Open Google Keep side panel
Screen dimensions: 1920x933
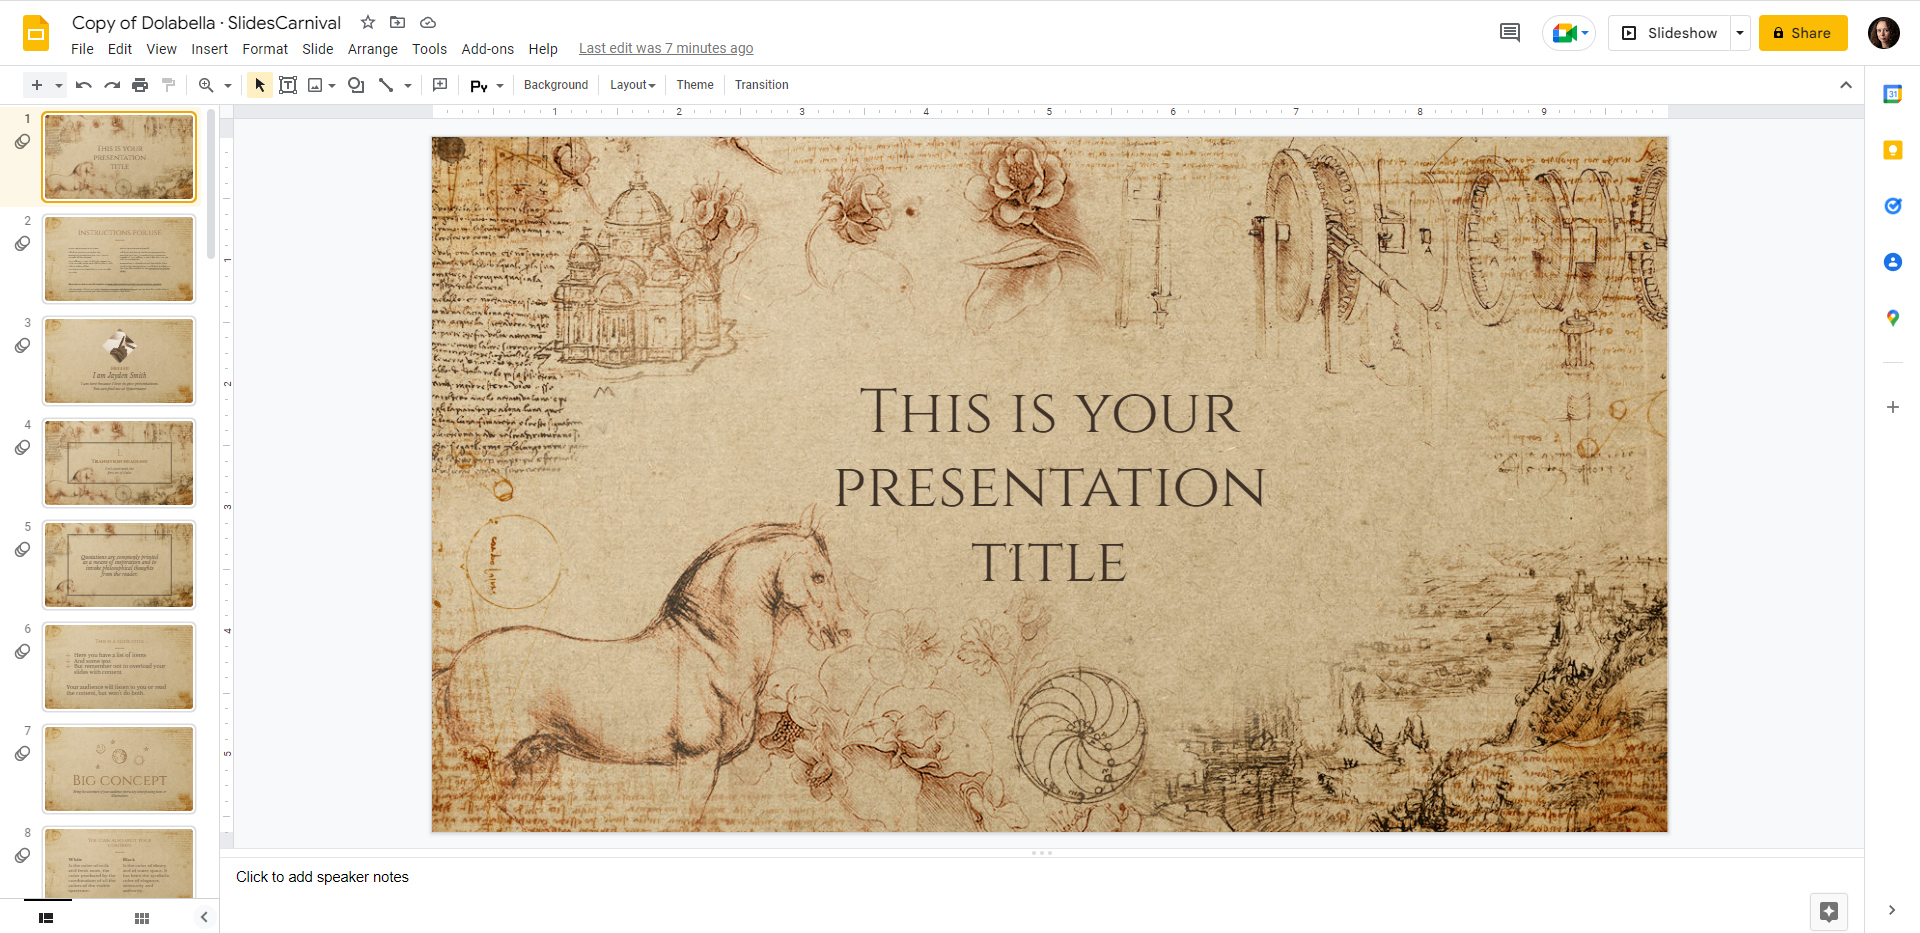point(1893,150)
